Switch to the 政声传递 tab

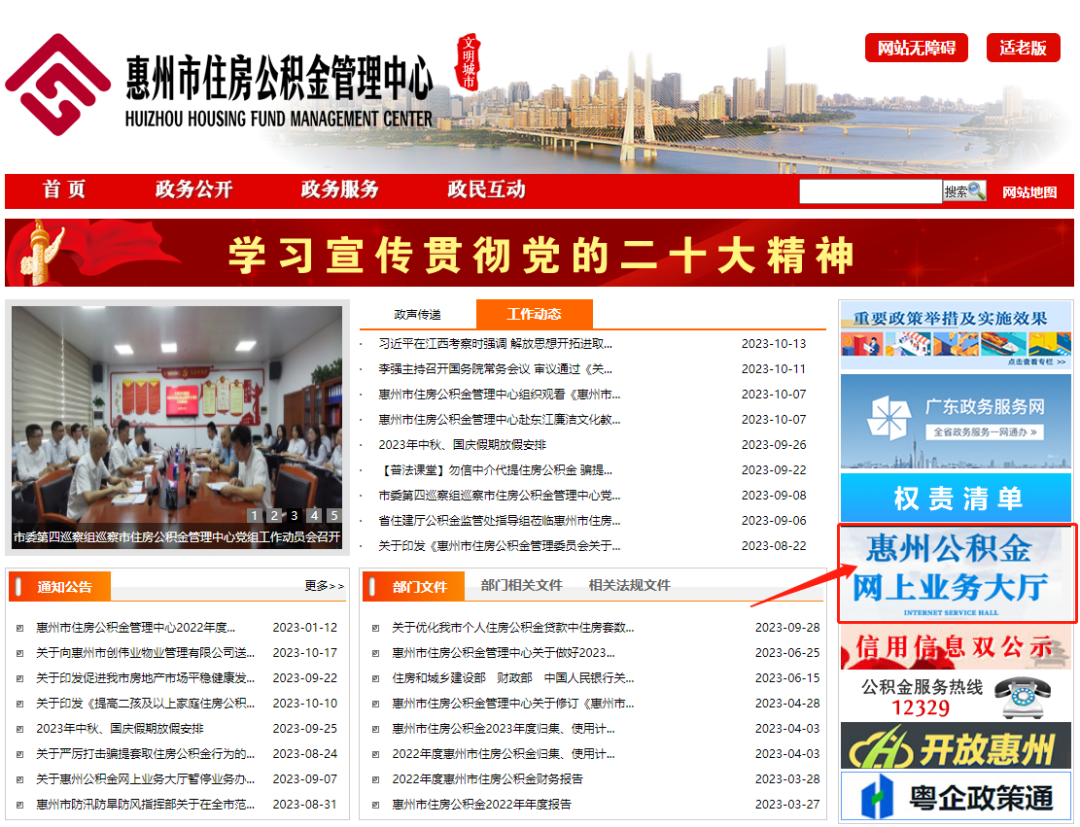tap(417, 315)
